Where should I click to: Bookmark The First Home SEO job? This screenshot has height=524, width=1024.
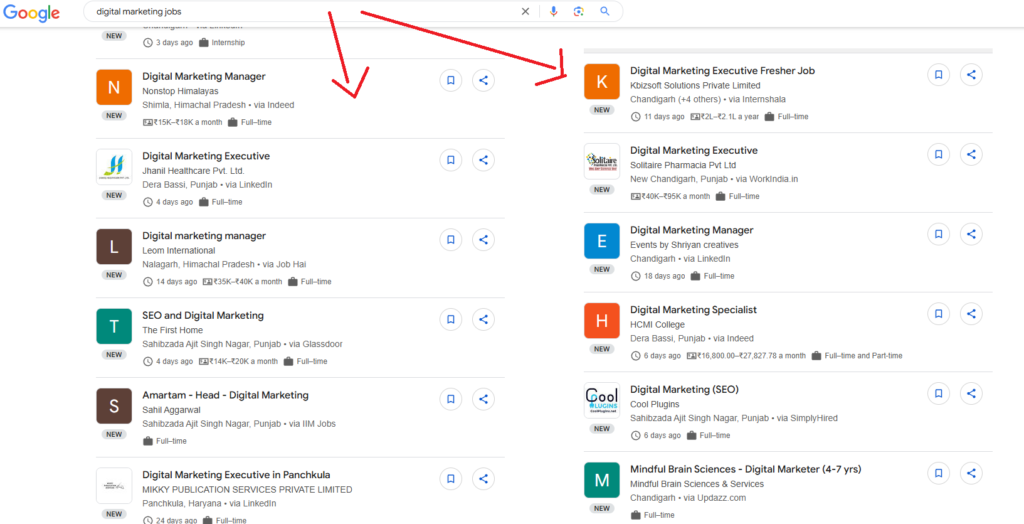coord(451,319)
